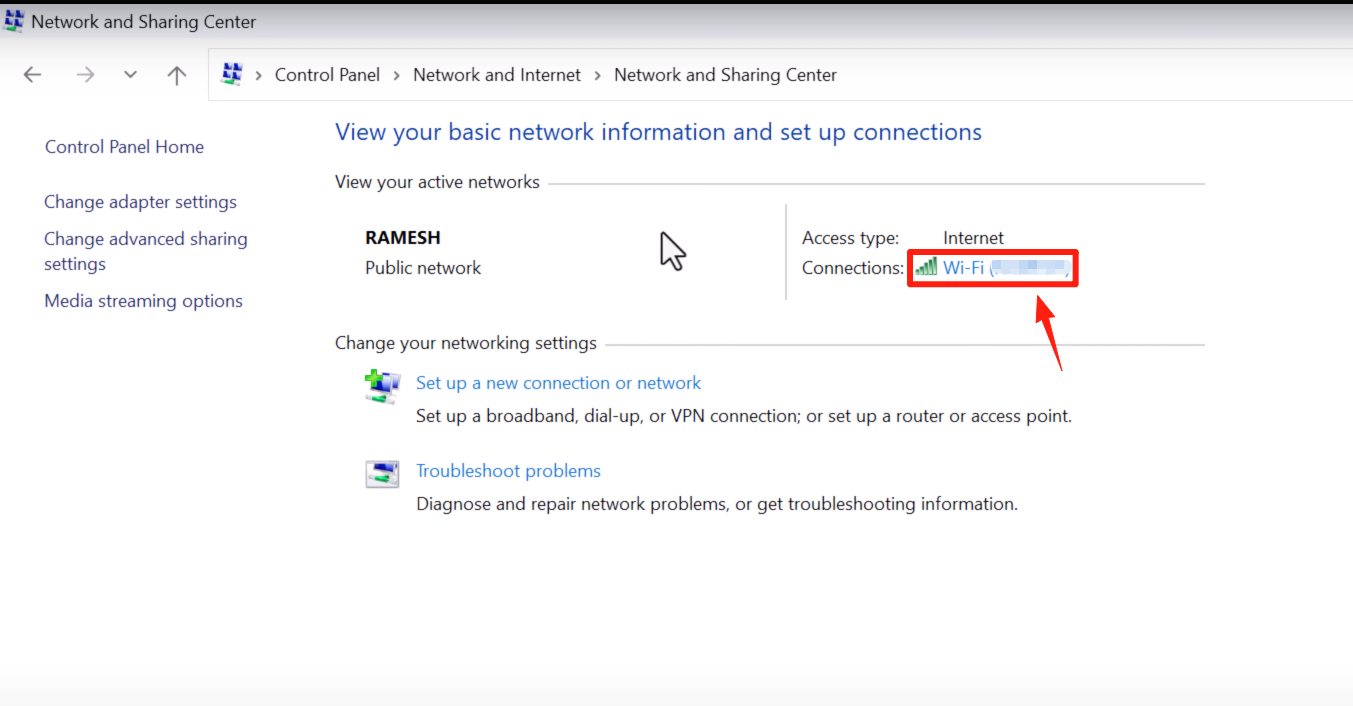This screenshot has height=706, width=1353.
Task: Go to Control Panel Home
Action: coord(124,147)
